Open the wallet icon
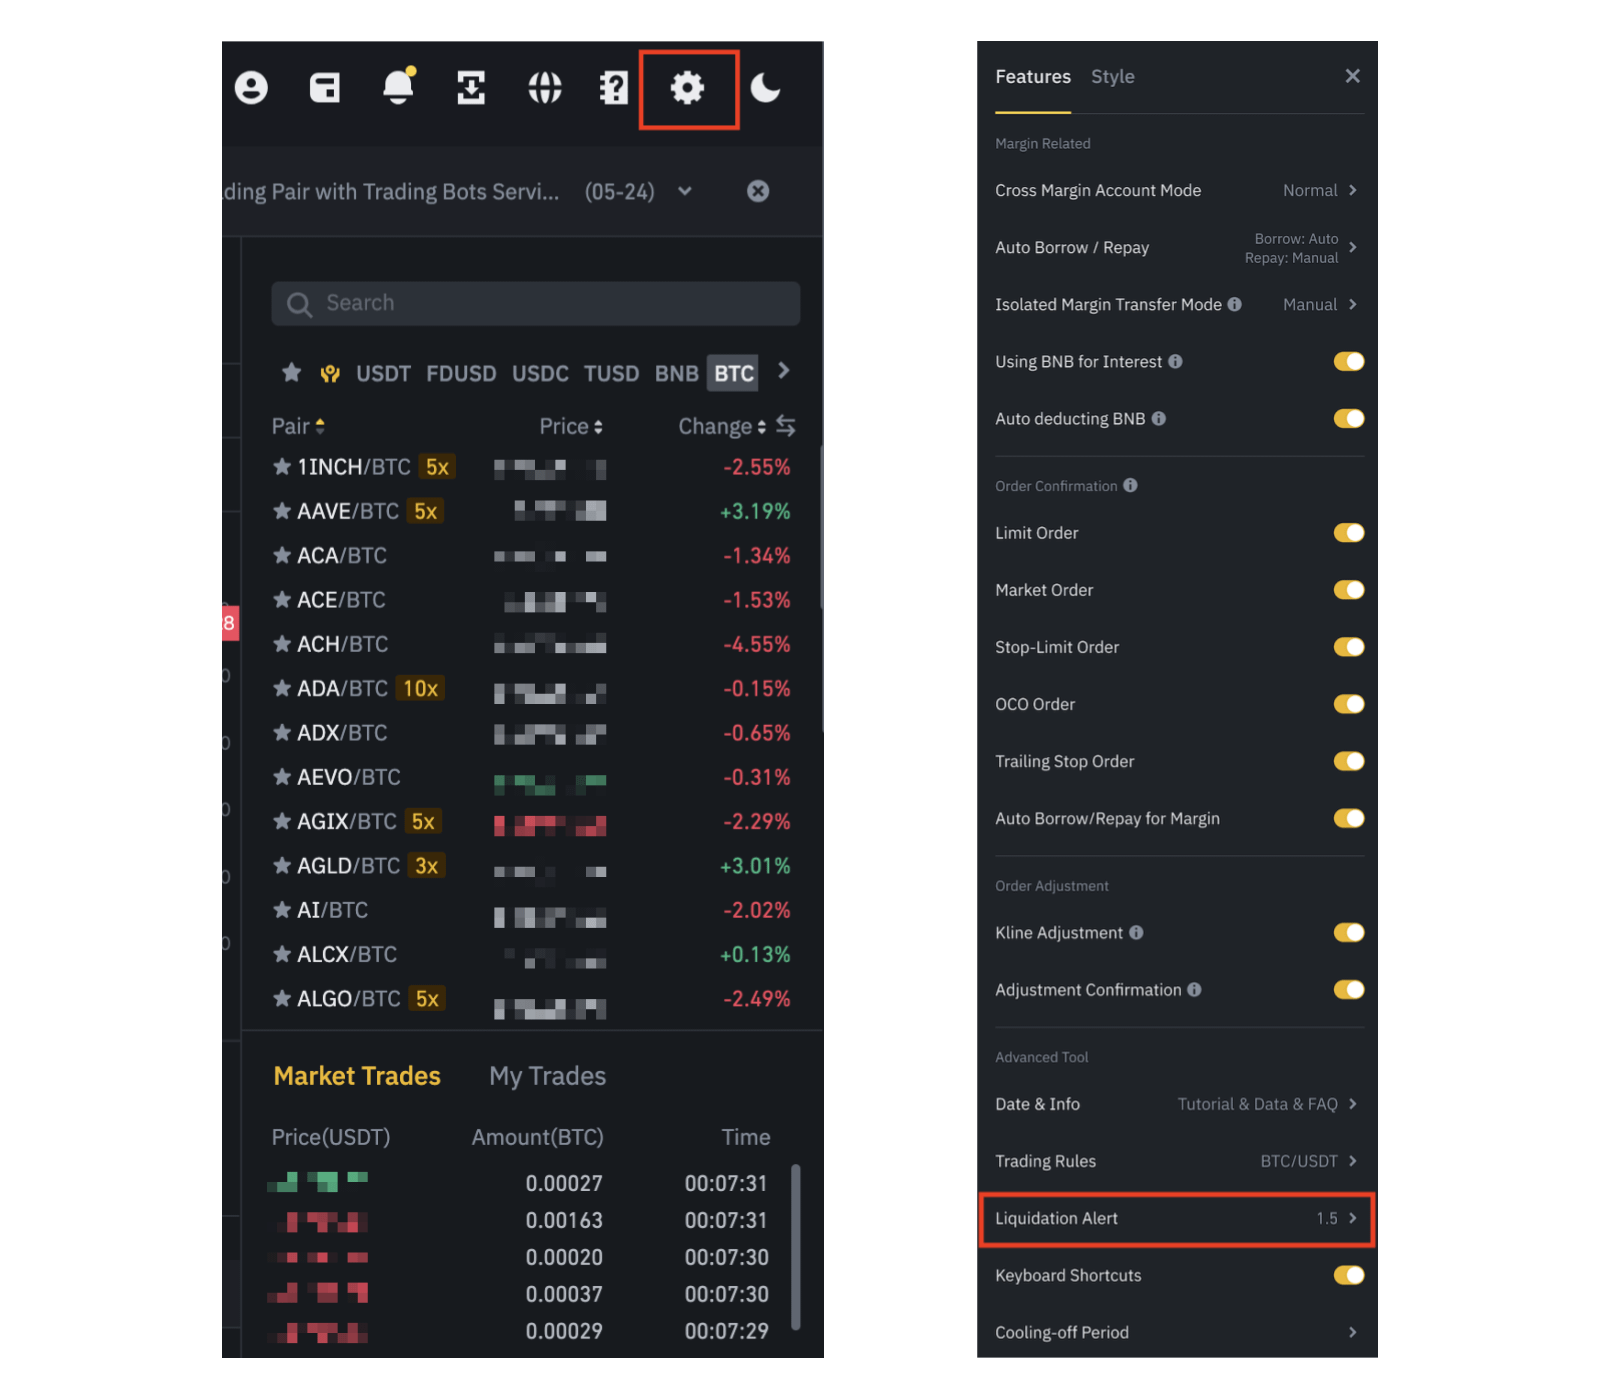1600x1399 pixels. (x=325, y=88)
